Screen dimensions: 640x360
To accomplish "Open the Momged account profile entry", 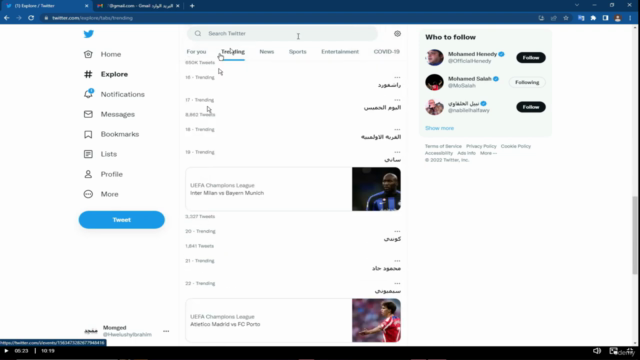I will pos(121,331).
